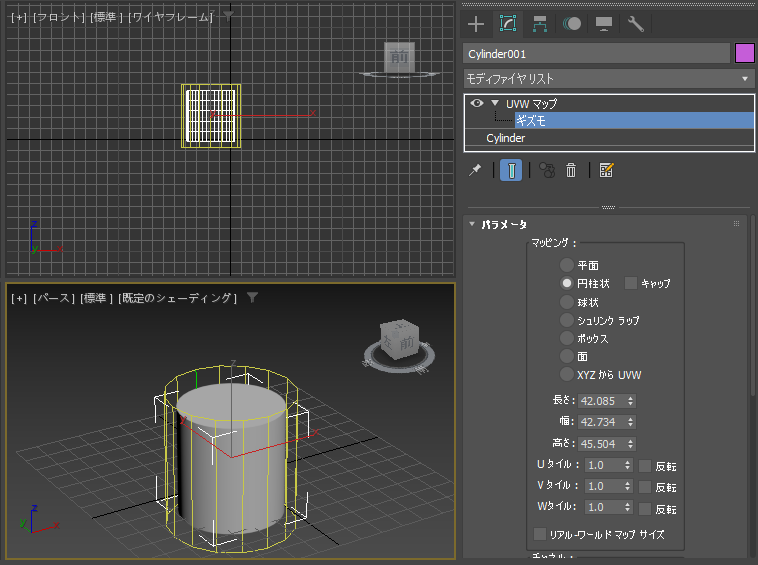Open perspective viewport [標準] menu
This screenshot has height=565, width=758.
click(96, 298)
